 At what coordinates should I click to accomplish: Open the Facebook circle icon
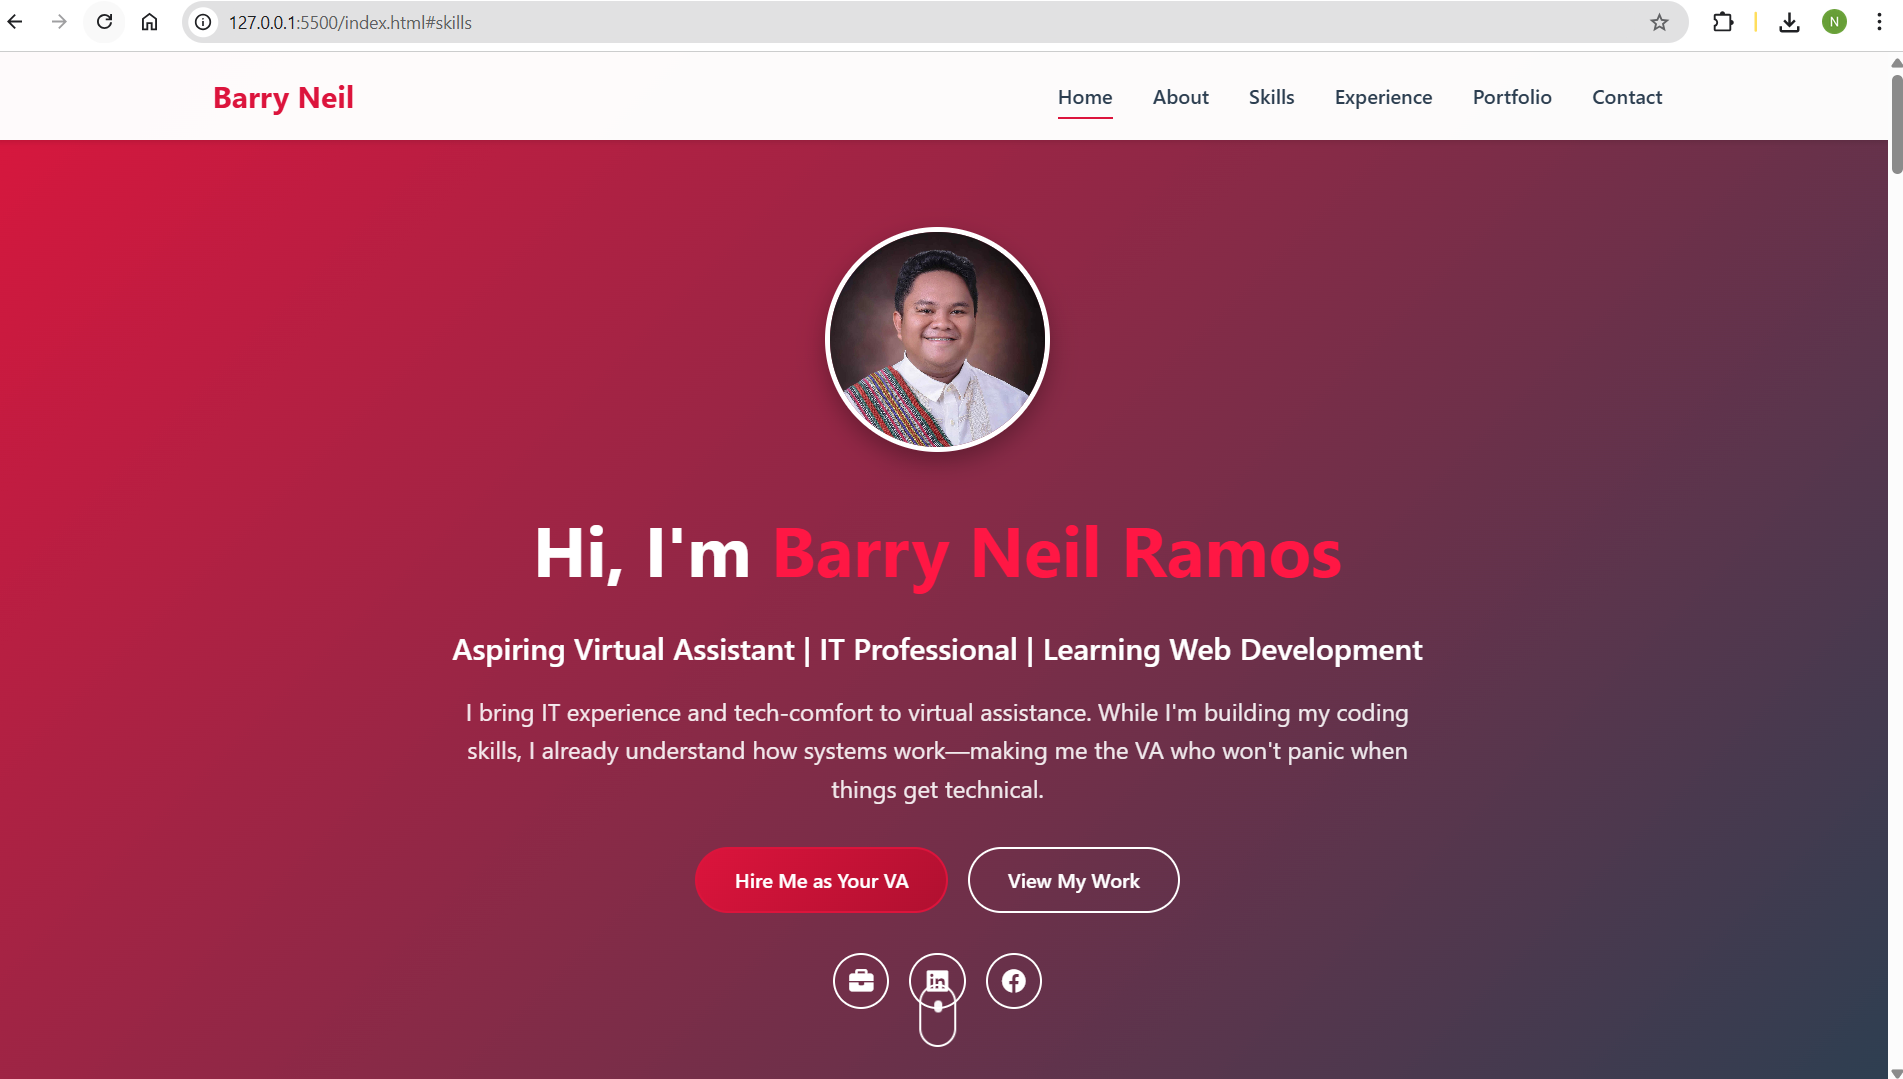tap(1014, 981)
